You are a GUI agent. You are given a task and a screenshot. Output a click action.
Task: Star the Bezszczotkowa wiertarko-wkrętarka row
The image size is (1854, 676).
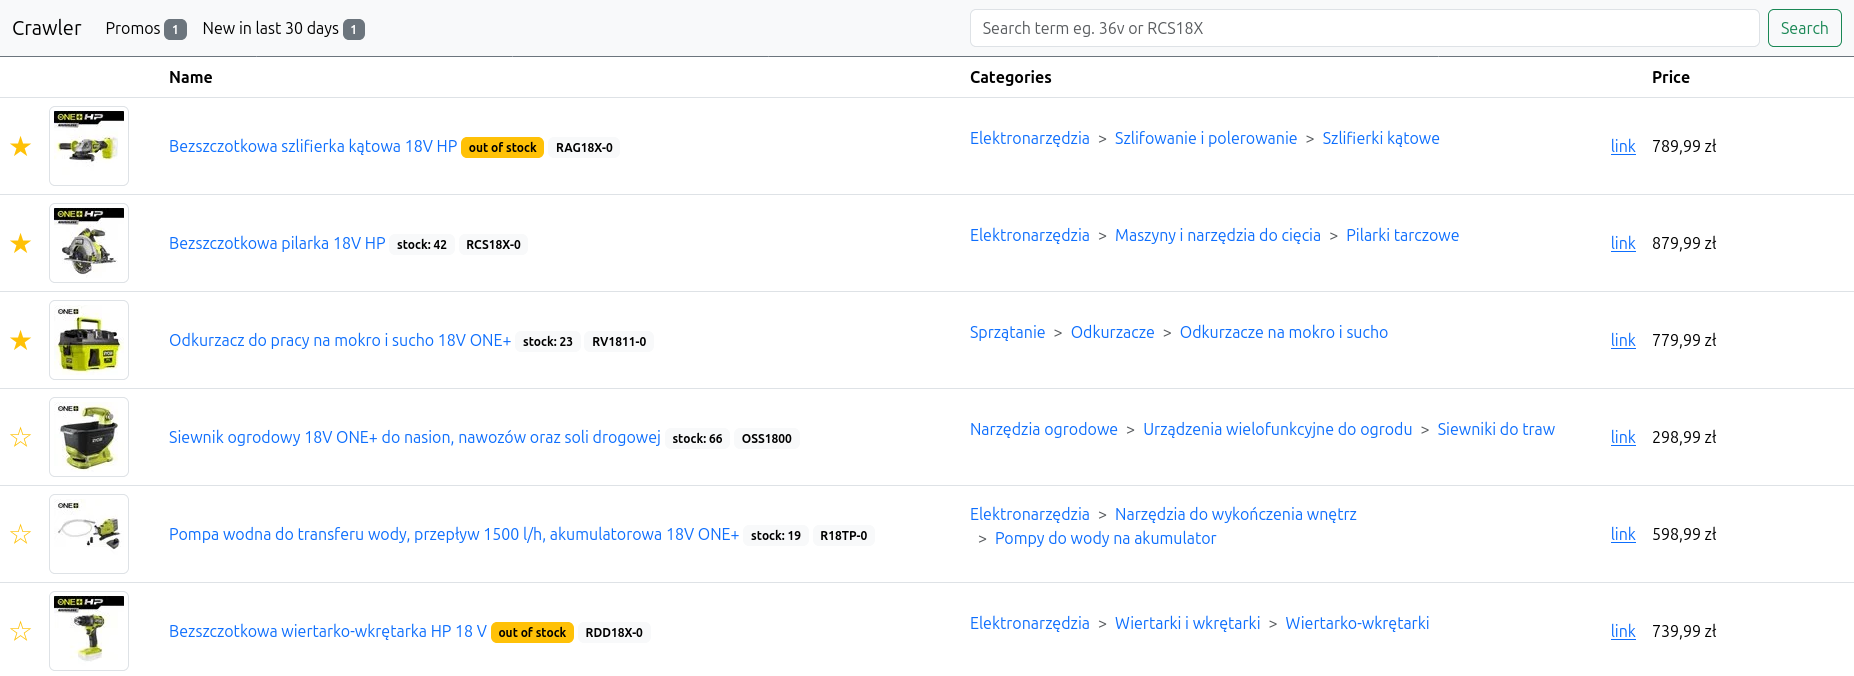[x=20, y=632]
